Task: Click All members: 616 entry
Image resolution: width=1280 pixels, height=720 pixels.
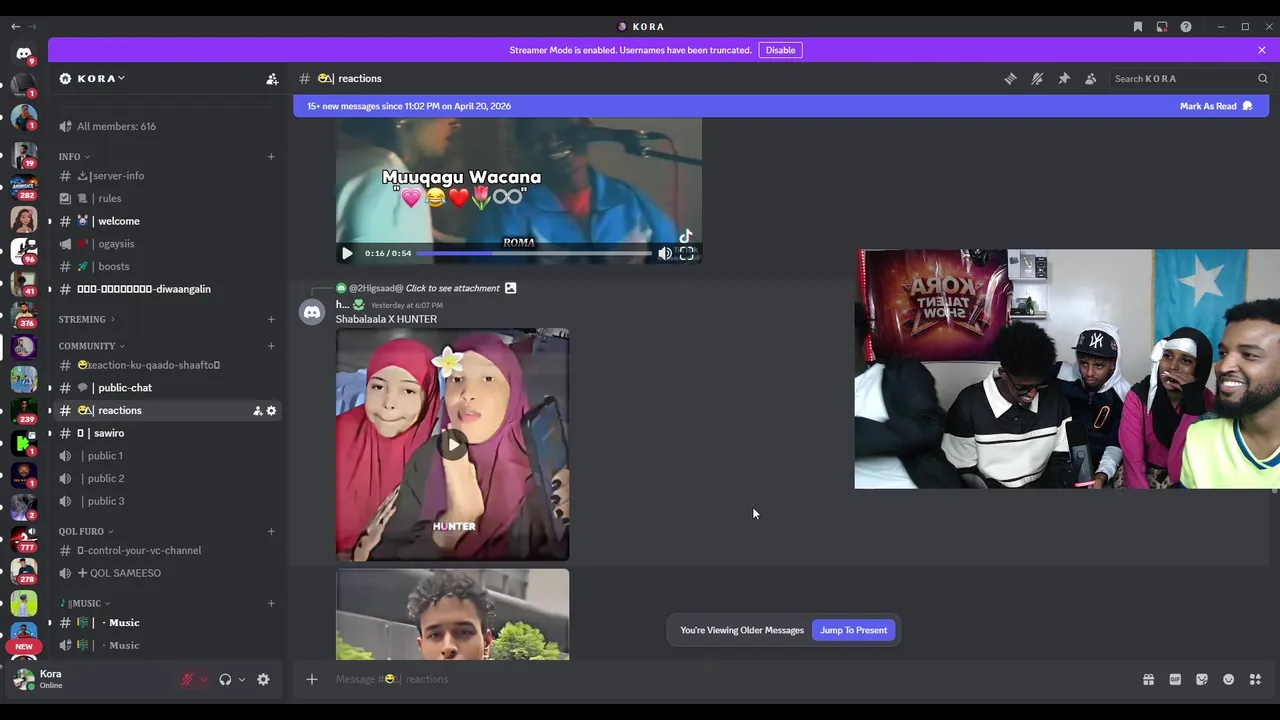Action: 168,126
